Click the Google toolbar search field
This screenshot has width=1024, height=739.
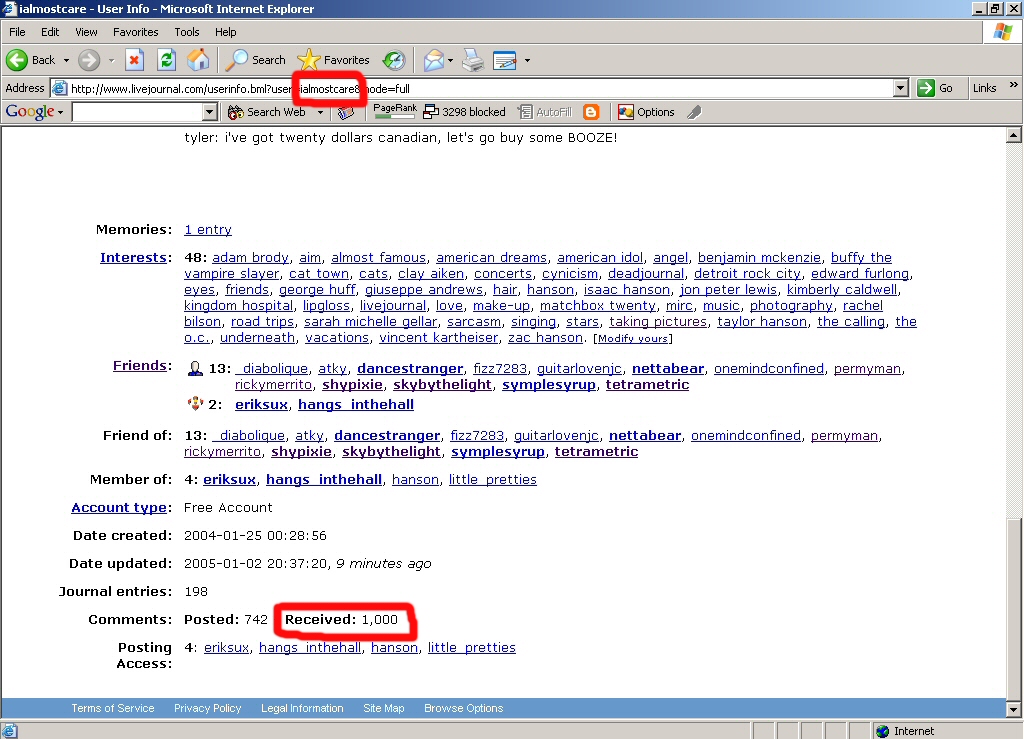click(x=137, y=112)
